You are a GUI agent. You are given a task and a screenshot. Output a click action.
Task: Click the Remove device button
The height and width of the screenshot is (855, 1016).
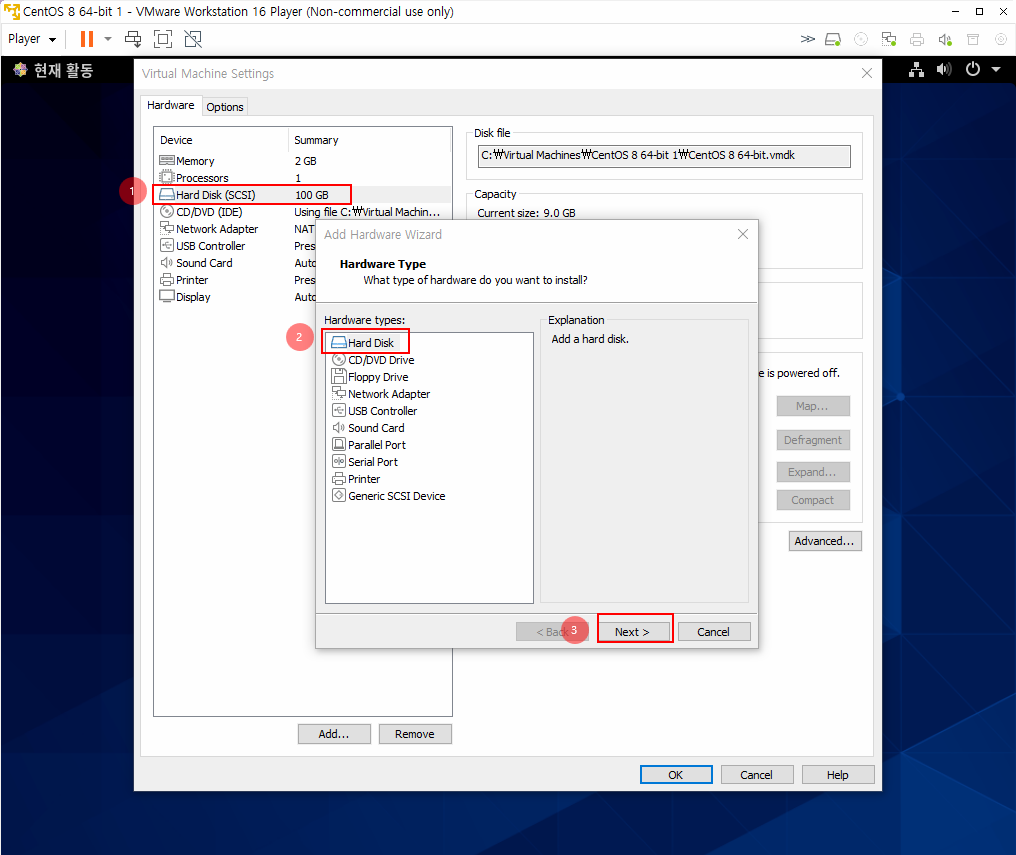(x=415, y=734)
